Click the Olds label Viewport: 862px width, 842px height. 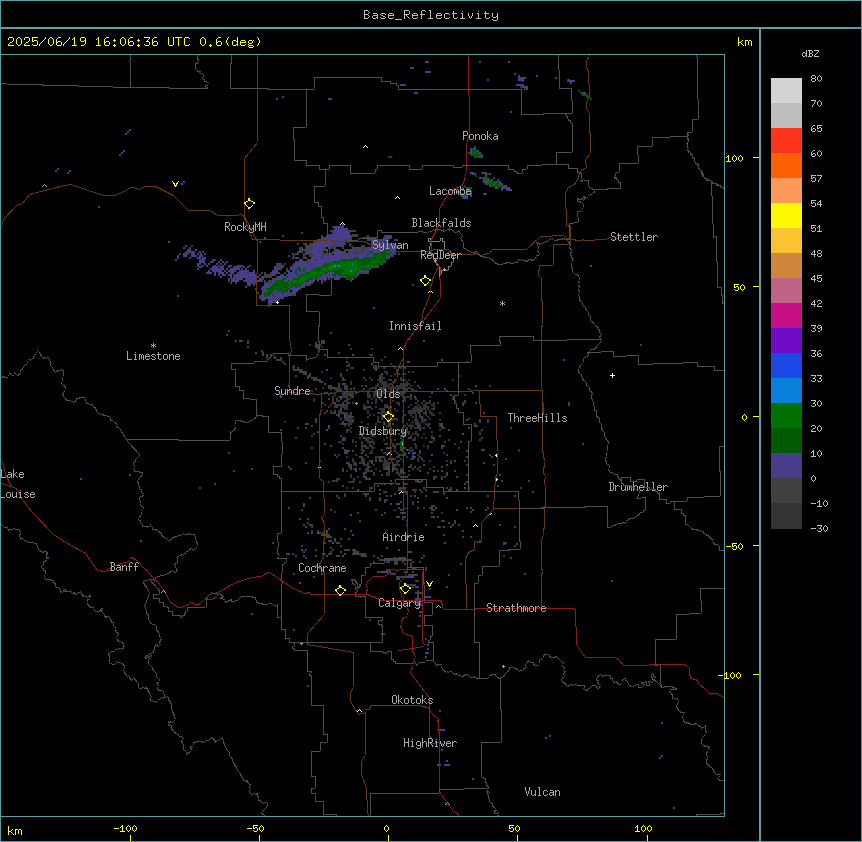[x=388, y=394]
